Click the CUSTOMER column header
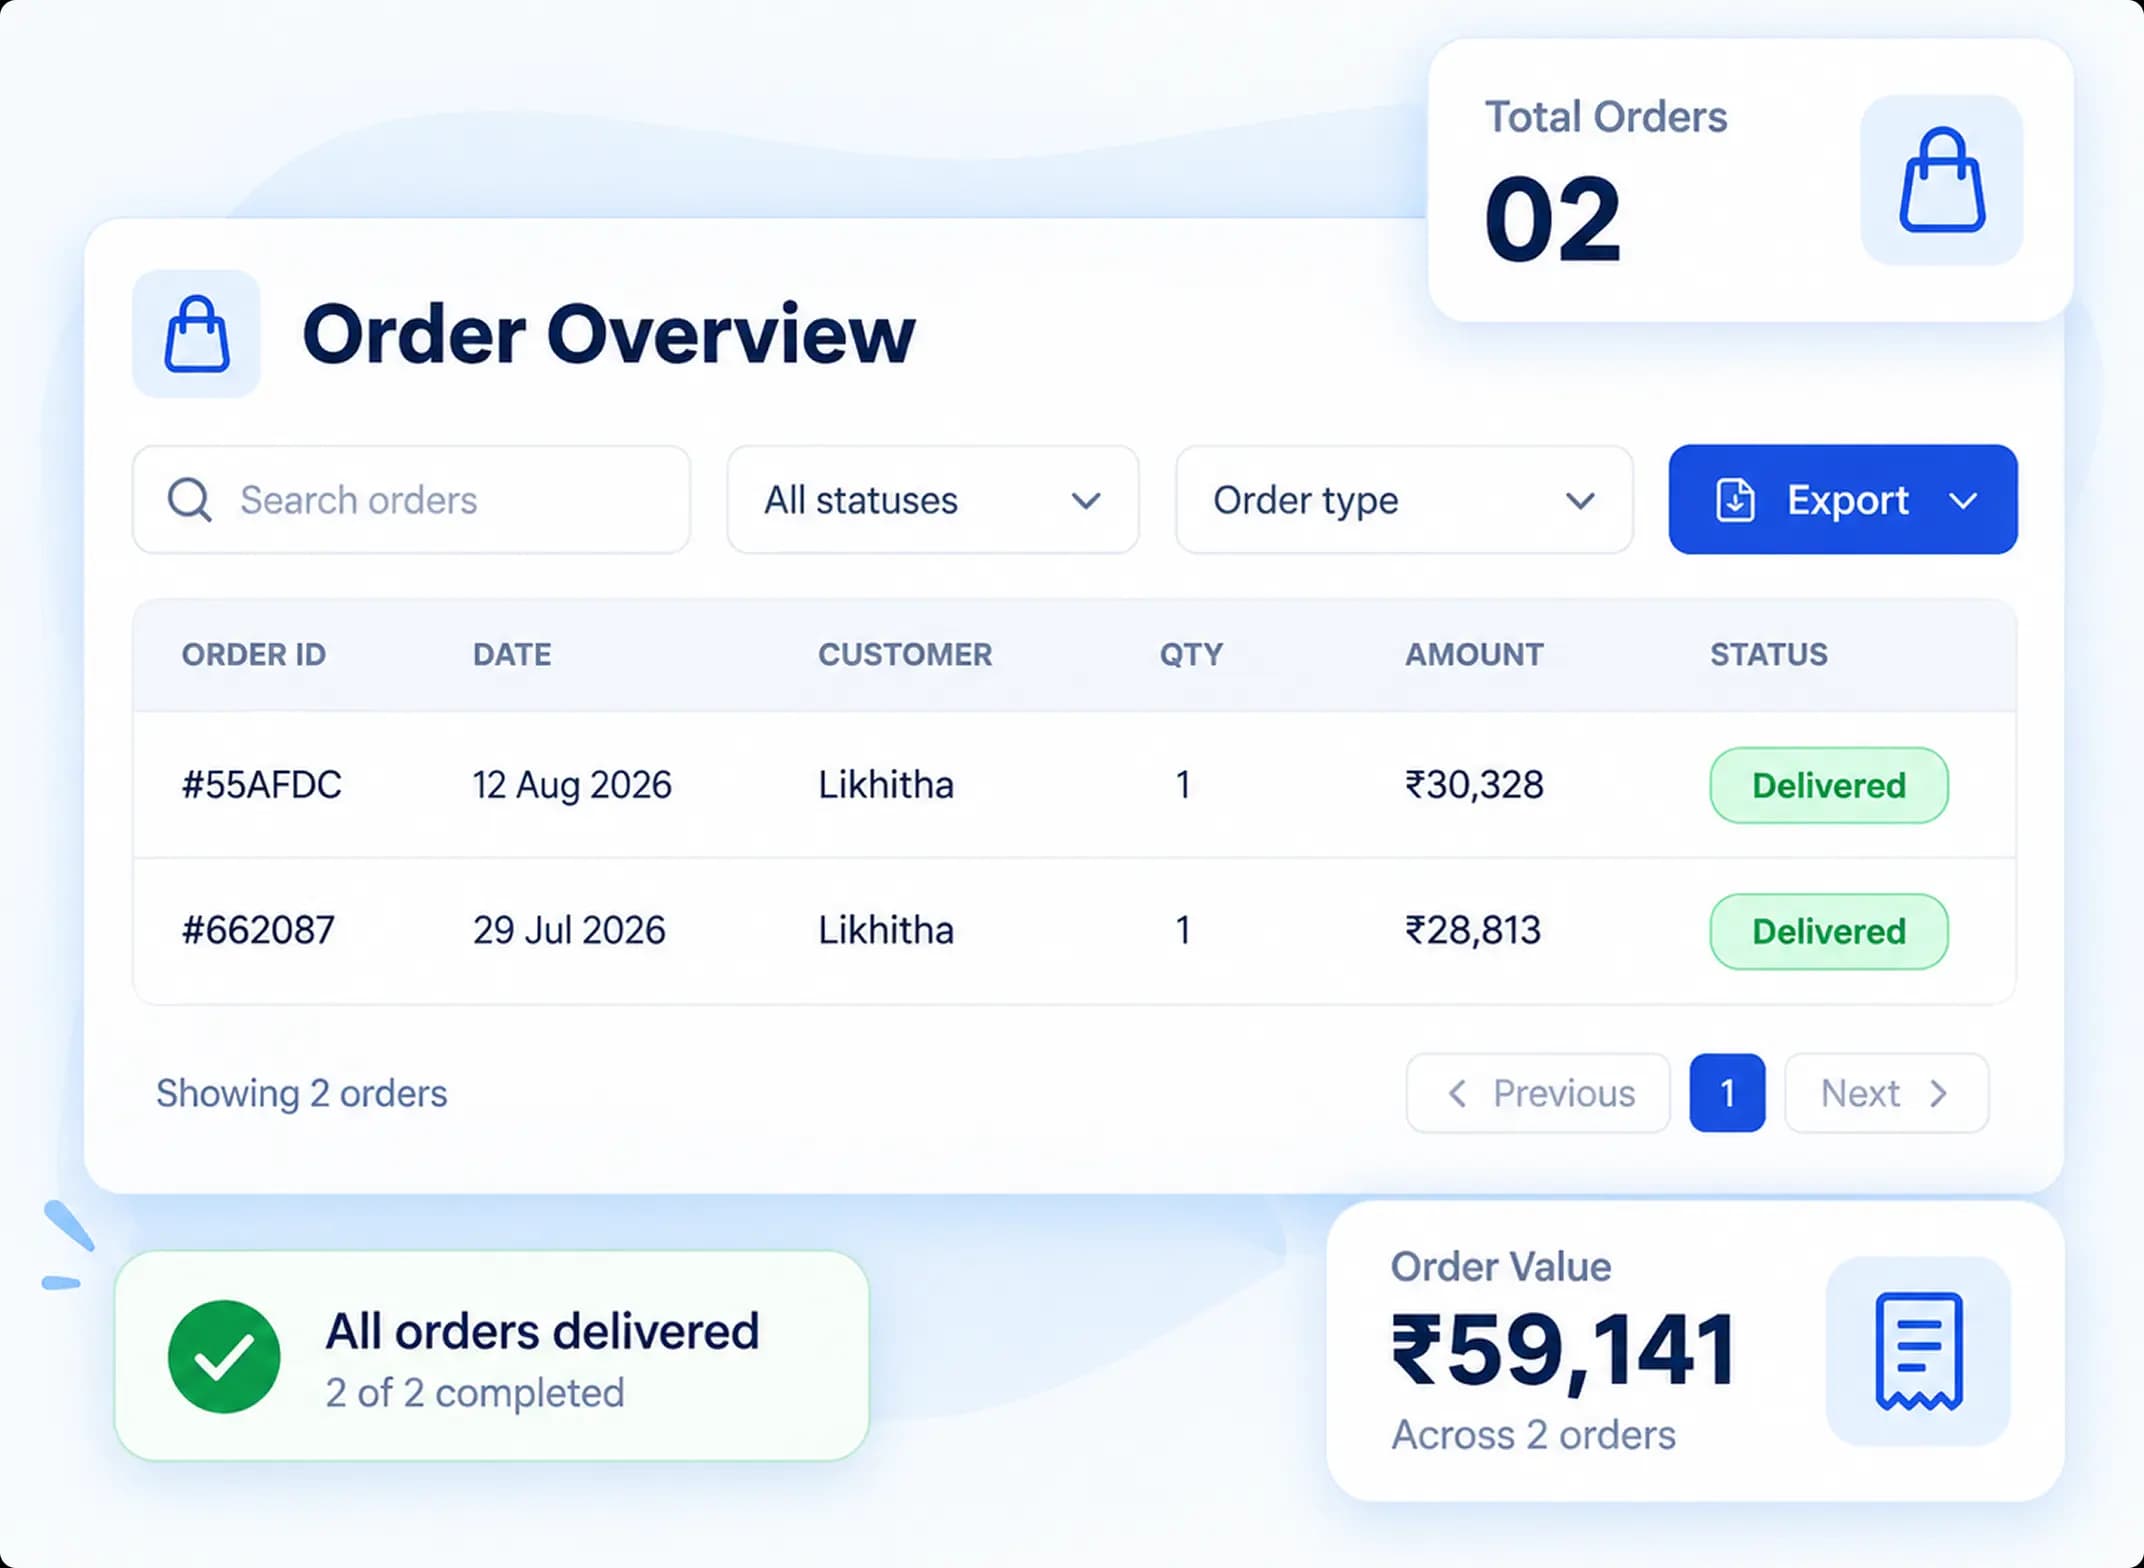The height and width of the screenshot is (1568, 2144). 905,654
